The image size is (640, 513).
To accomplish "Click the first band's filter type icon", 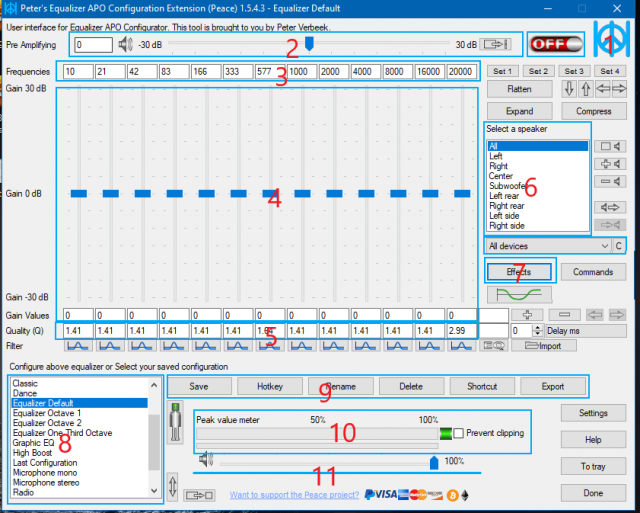I will 78,346.
